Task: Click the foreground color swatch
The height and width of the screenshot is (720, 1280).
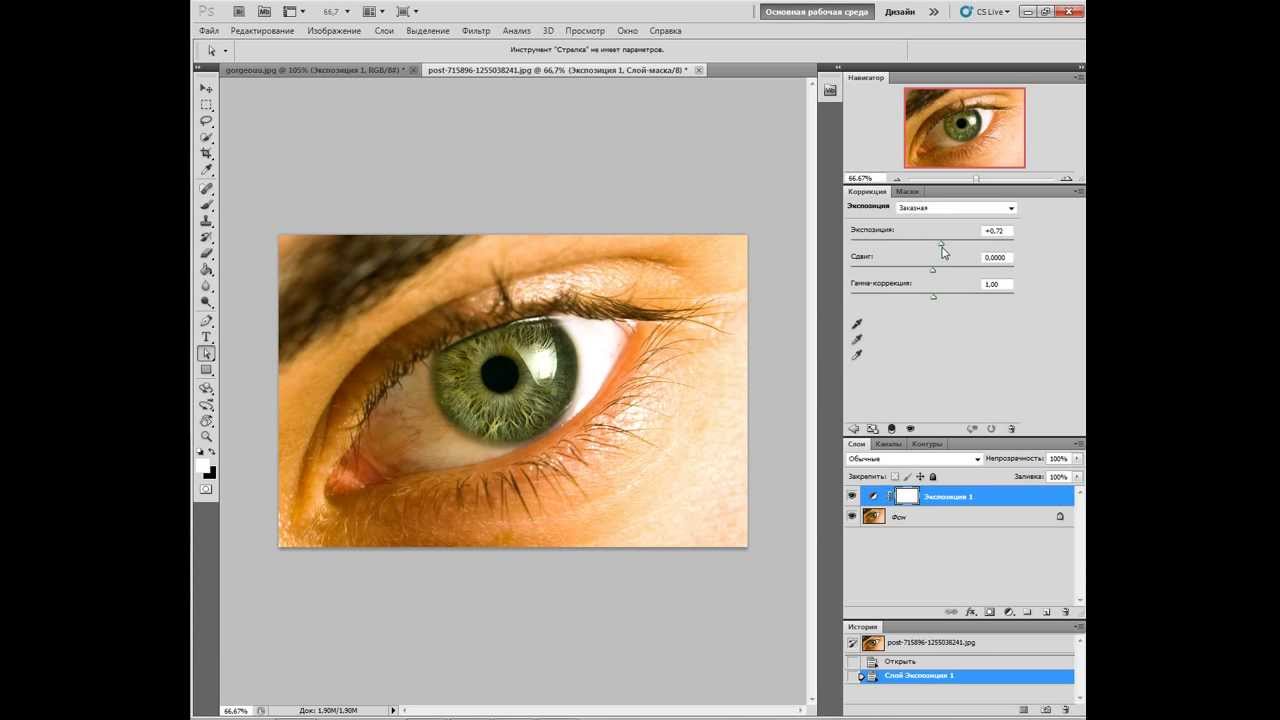Action: point(203,467)
